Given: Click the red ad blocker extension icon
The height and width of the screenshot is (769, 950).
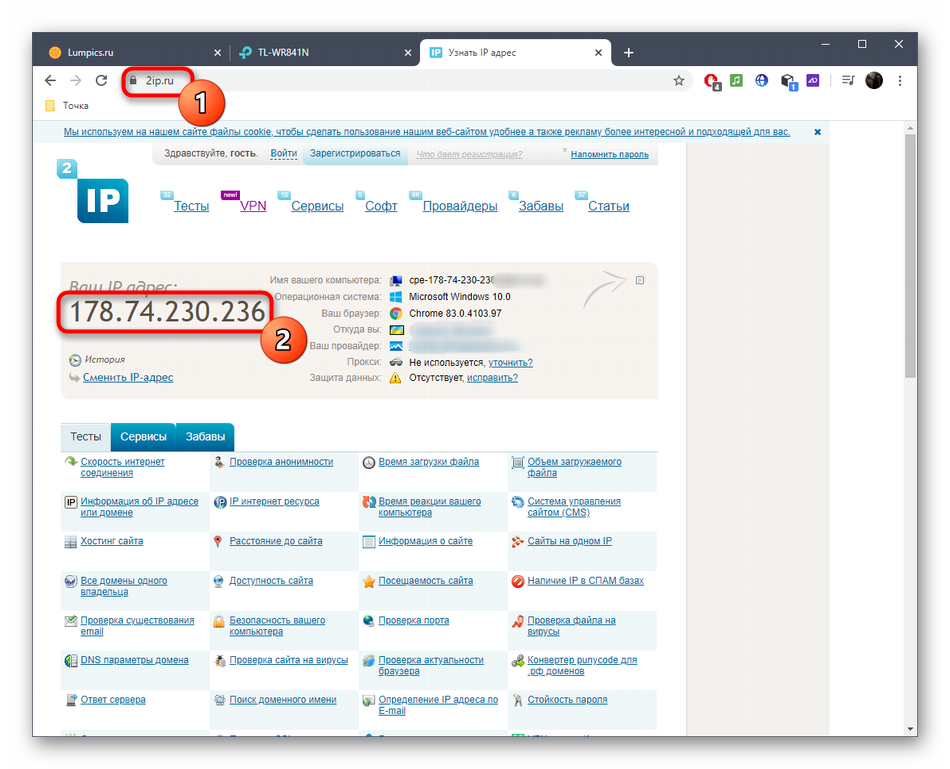Looking at the screenshot, I should tap(711, 81).
